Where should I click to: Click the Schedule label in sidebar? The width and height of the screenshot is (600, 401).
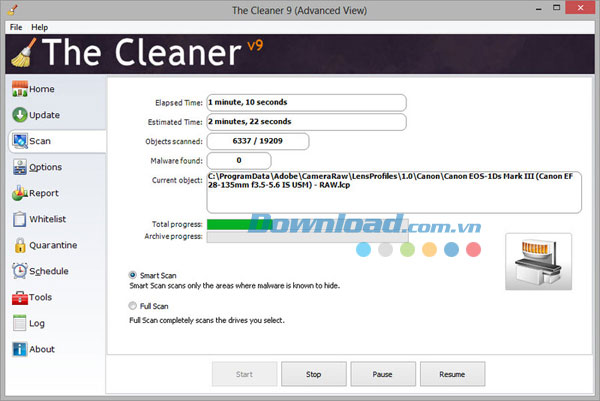(49, 271)
